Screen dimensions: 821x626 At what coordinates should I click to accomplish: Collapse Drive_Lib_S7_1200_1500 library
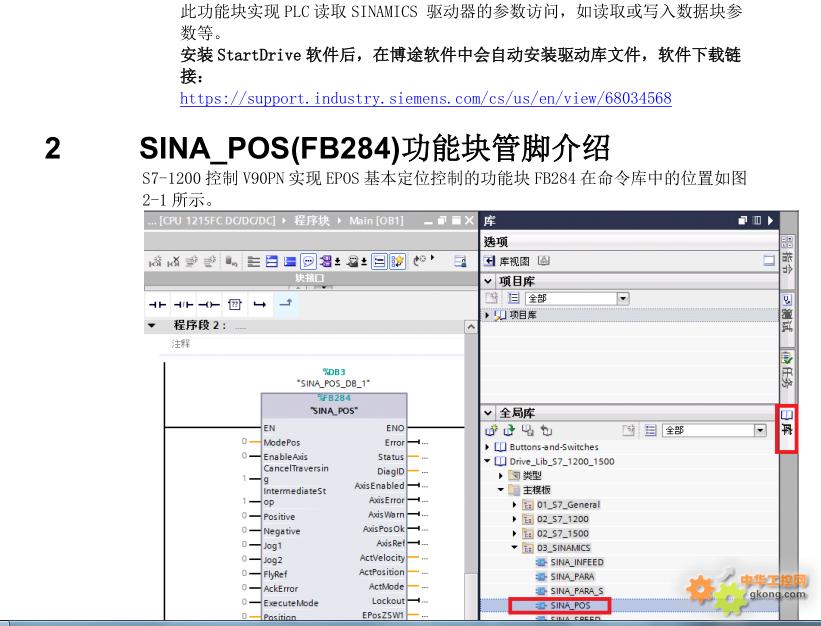[x=487, y=461]
